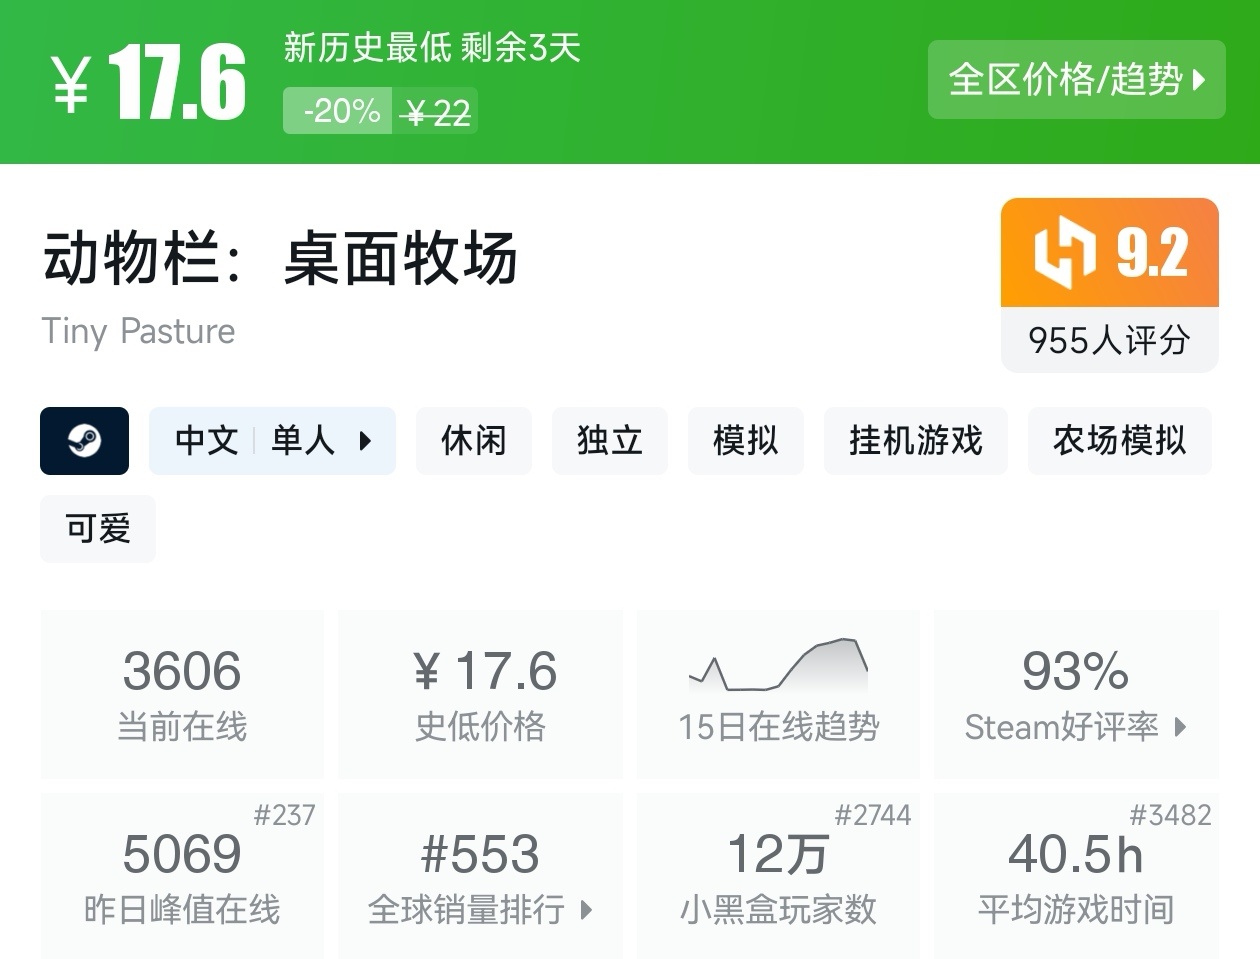Click the -20% discount badge
This screenshot has width=1260, height=959.
[x=339, y=111]
